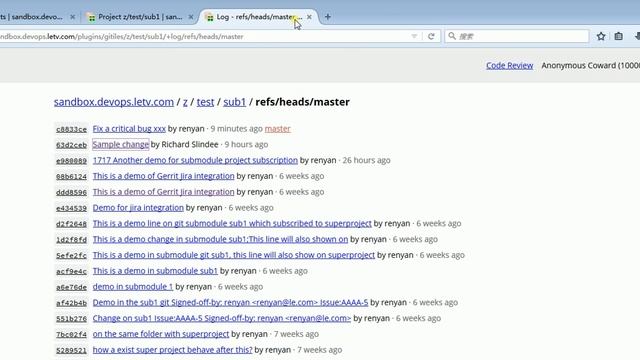
Task: Focus the browser search box
Action: pyautogui.click(x=517, y=36)
